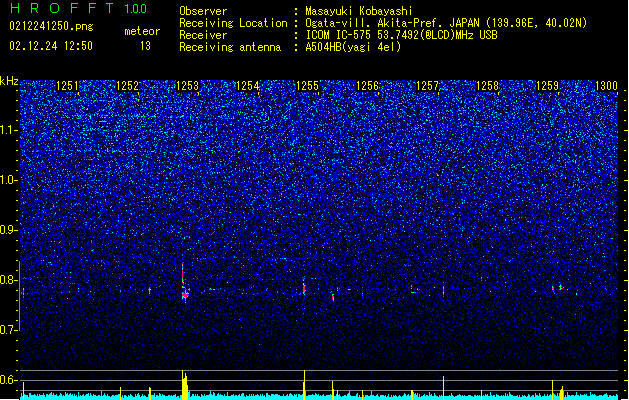Click the red meteor echo at 1255
Viewport: 629px width, 400px height.
coord(304,287)
